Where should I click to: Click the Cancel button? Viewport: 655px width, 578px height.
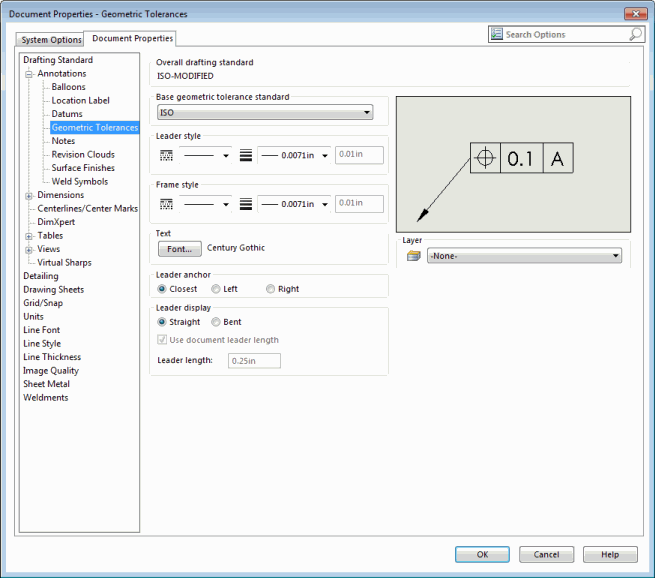pyautogui.click(x=546, y=554)
